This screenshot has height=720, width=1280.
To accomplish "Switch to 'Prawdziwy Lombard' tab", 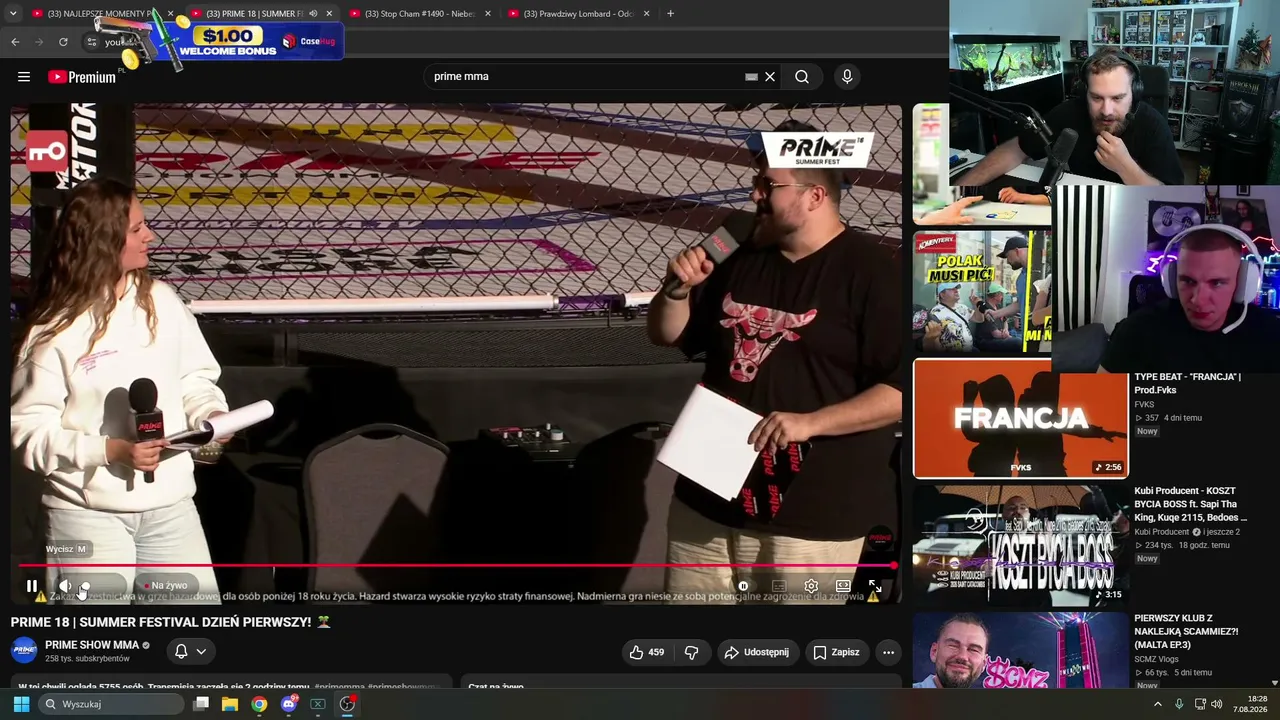I will coord(579,13).
